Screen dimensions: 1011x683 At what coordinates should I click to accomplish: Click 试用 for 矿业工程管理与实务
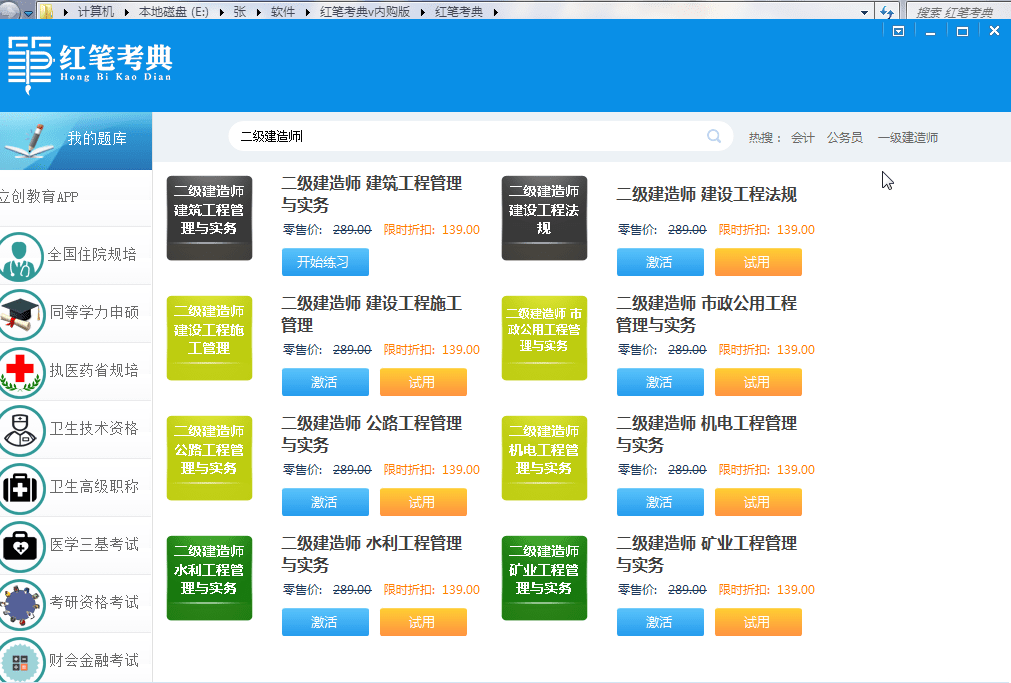(758, 622)
